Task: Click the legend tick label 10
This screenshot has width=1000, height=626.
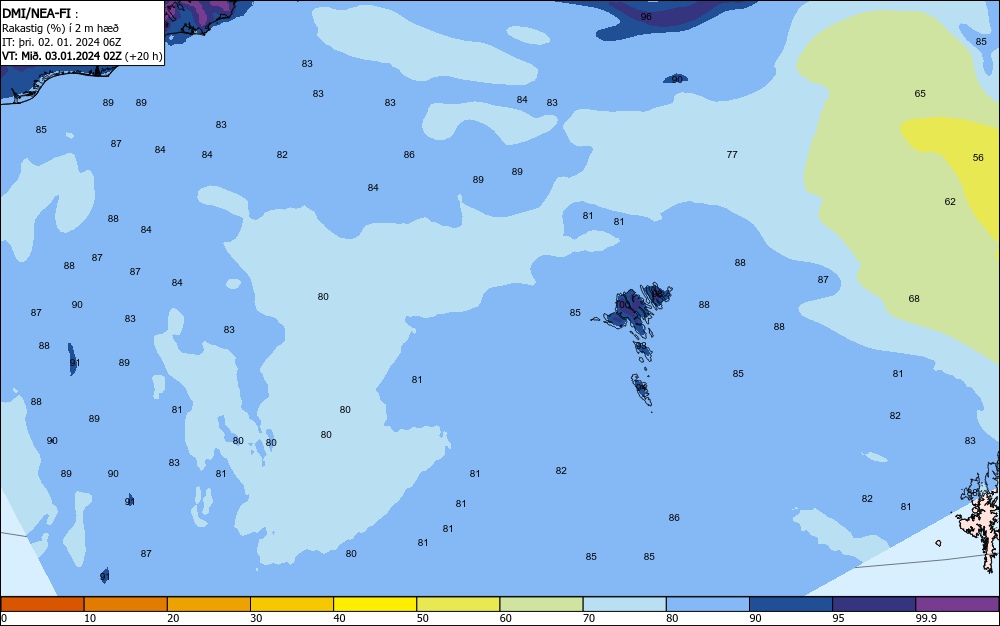Action: click(90, 618)
